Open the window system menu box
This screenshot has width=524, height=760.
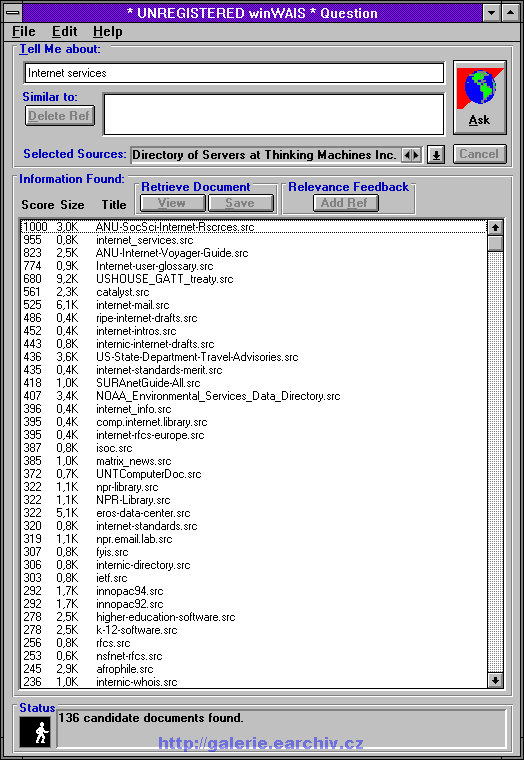click(11, 12)
